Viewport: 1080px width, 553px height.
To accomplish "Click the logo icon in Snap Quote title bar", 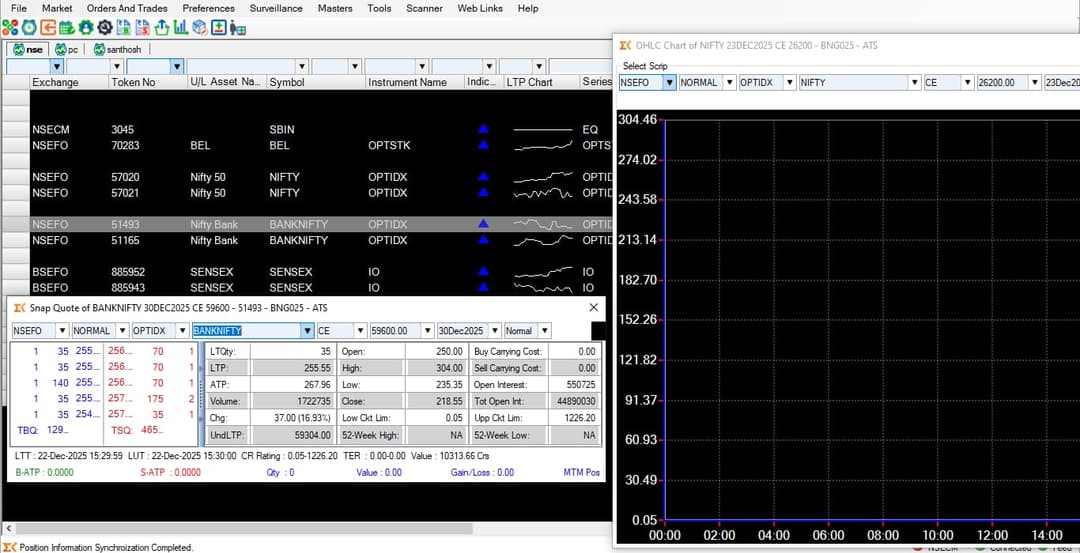I will point(19,308).
